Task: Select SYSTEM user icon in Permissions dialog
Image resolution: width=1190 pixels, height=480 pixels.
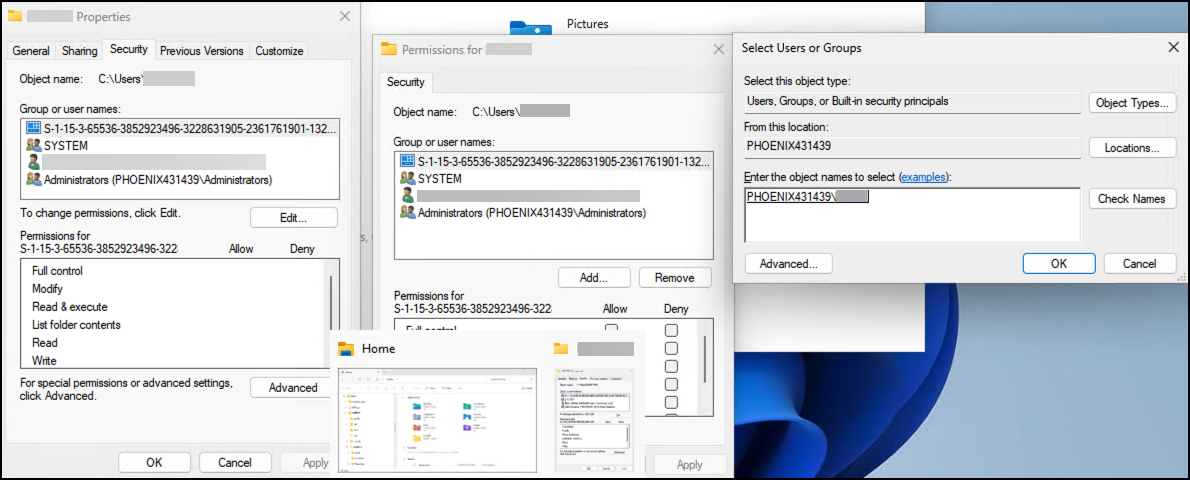Action: tap(408, 178)
